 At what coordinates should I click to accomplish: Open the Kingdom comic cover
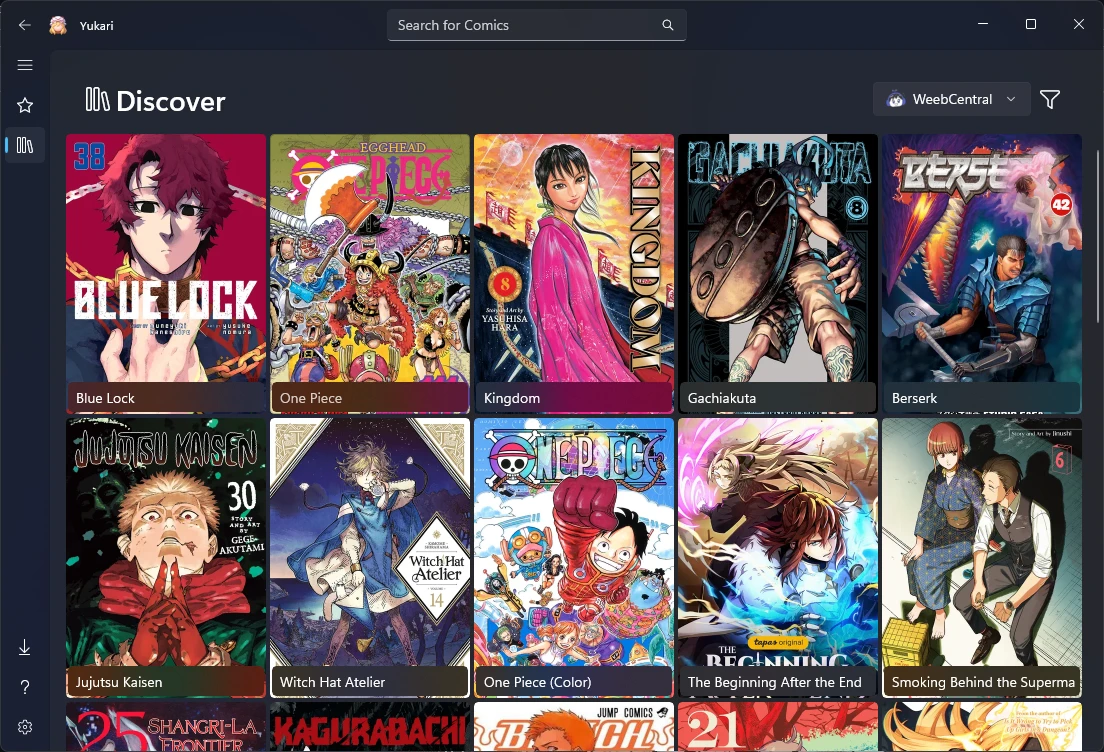(x=574, y=274)
